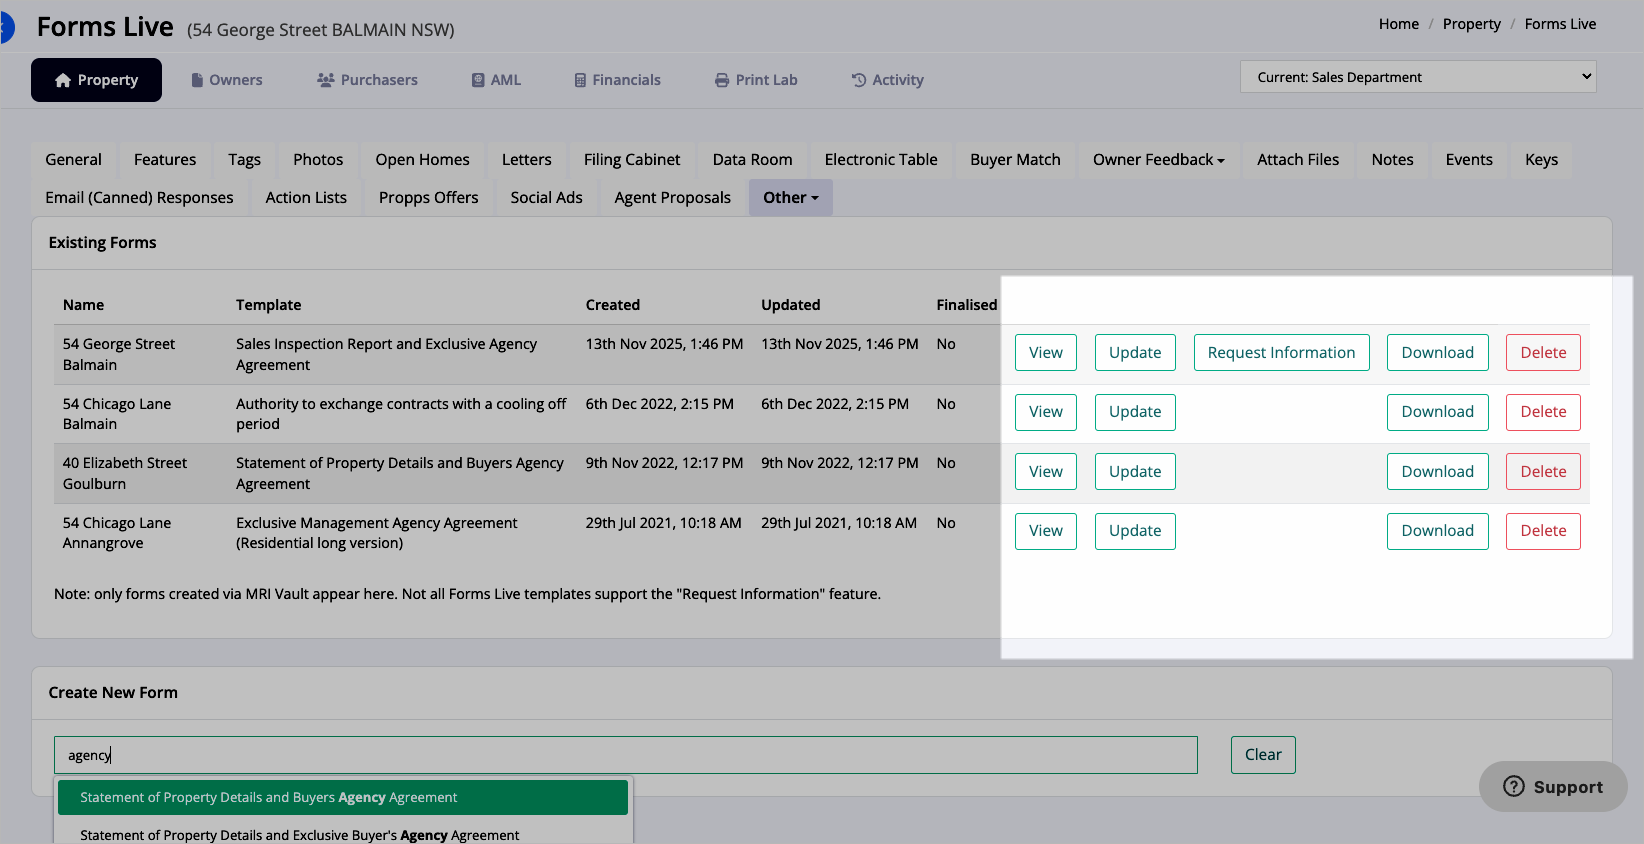The width and height of the screenshot is (1644, 844).
Task: View the 54 Chicago Lane Annangrove form
Action: click(x=1046, y=531)
